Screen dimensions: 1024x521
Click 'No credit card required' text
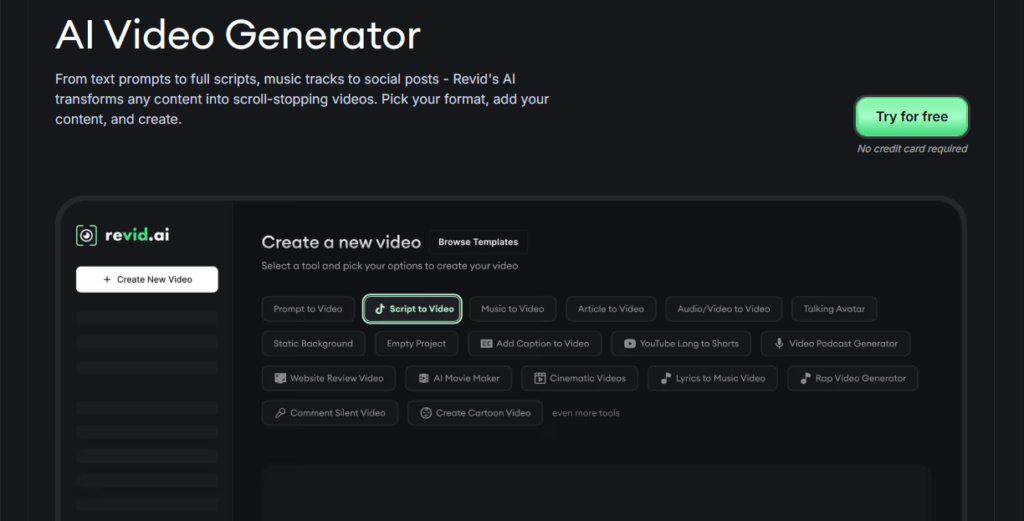click(x=912, y=149)
